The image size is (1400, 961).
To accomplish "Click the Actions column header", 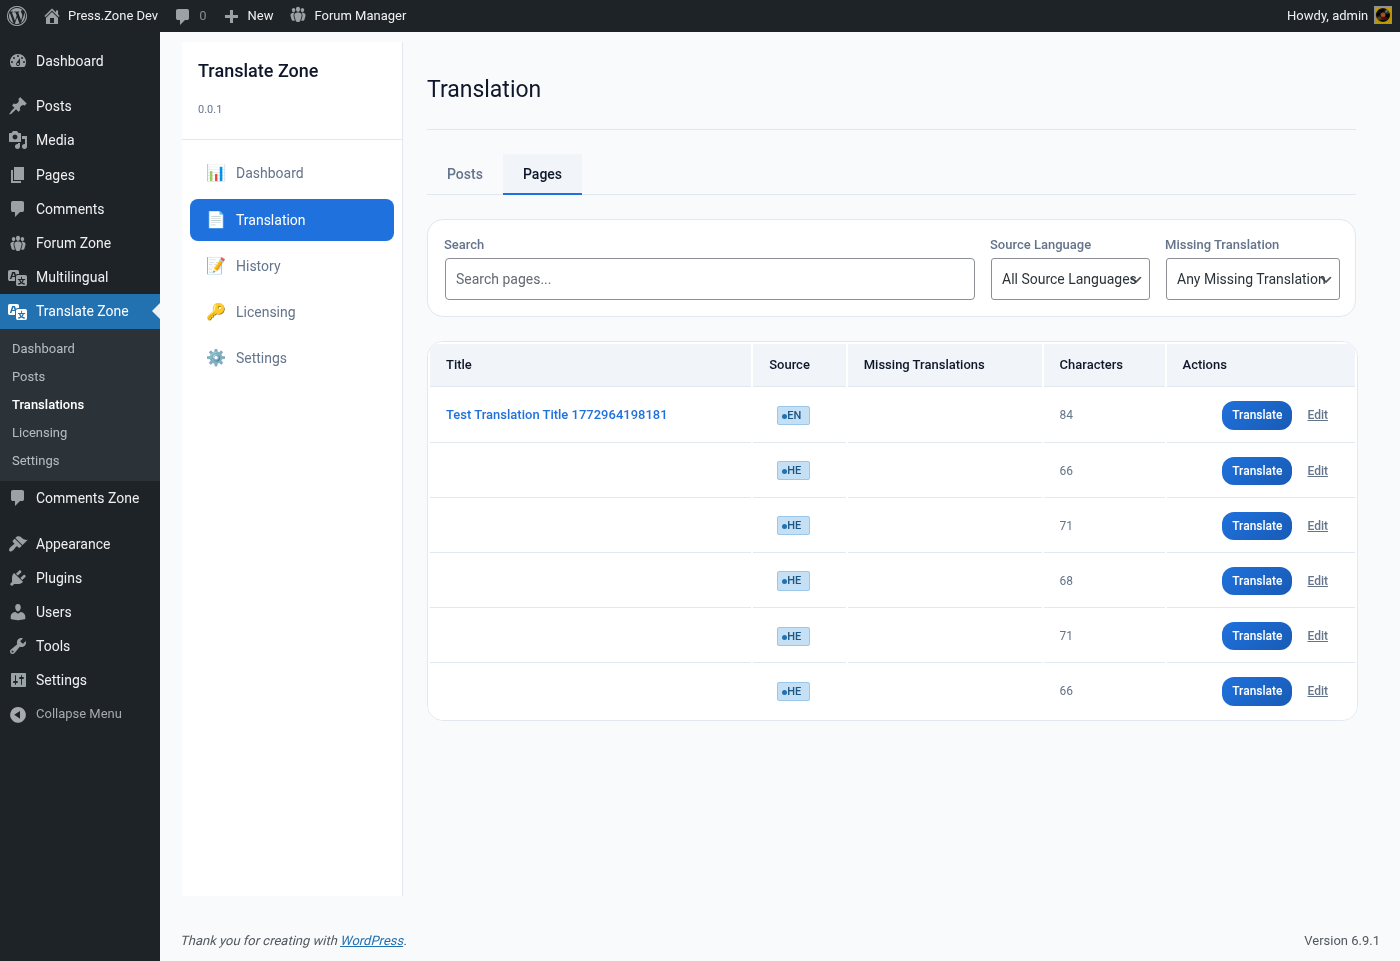I will 1260,365.
